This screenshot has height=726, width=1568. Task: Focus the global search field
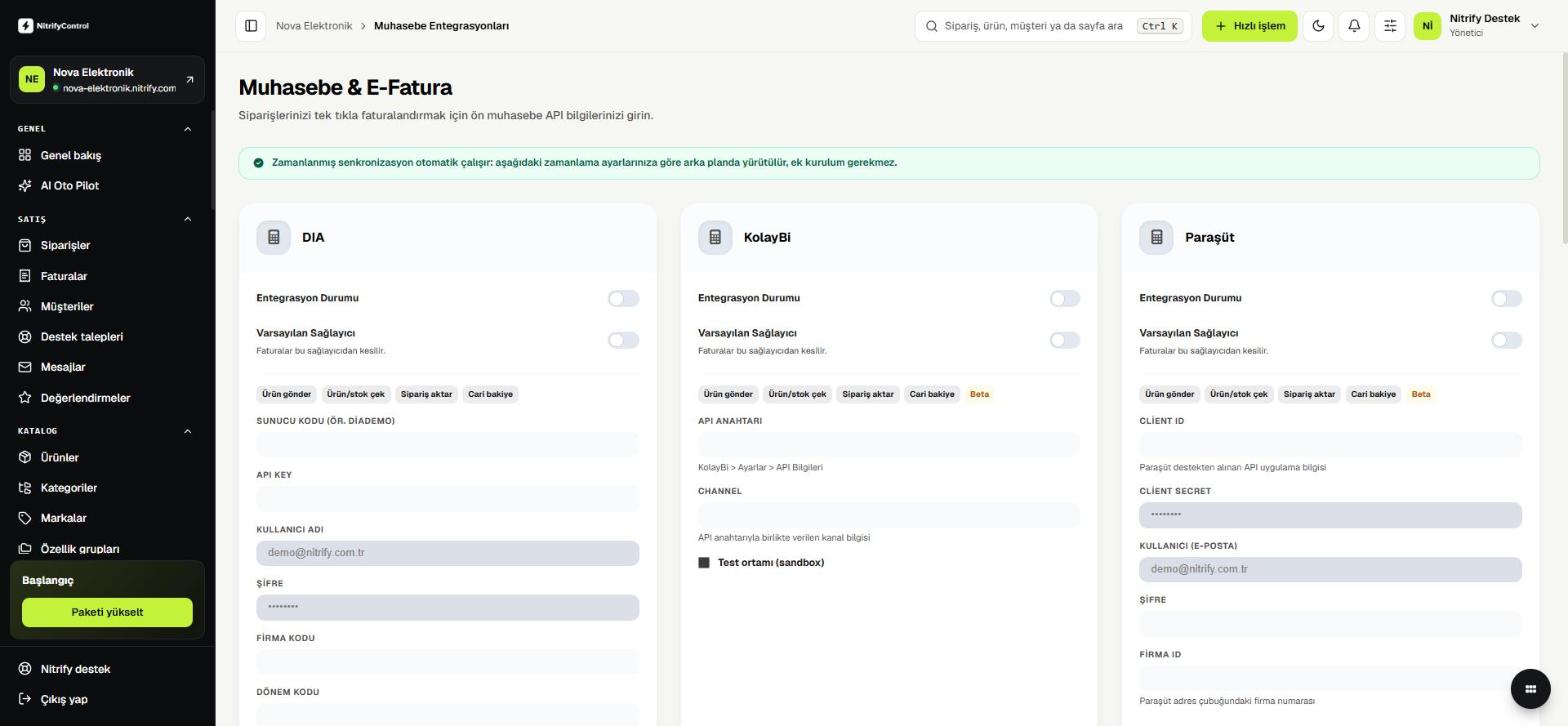tap(1053, 26)
